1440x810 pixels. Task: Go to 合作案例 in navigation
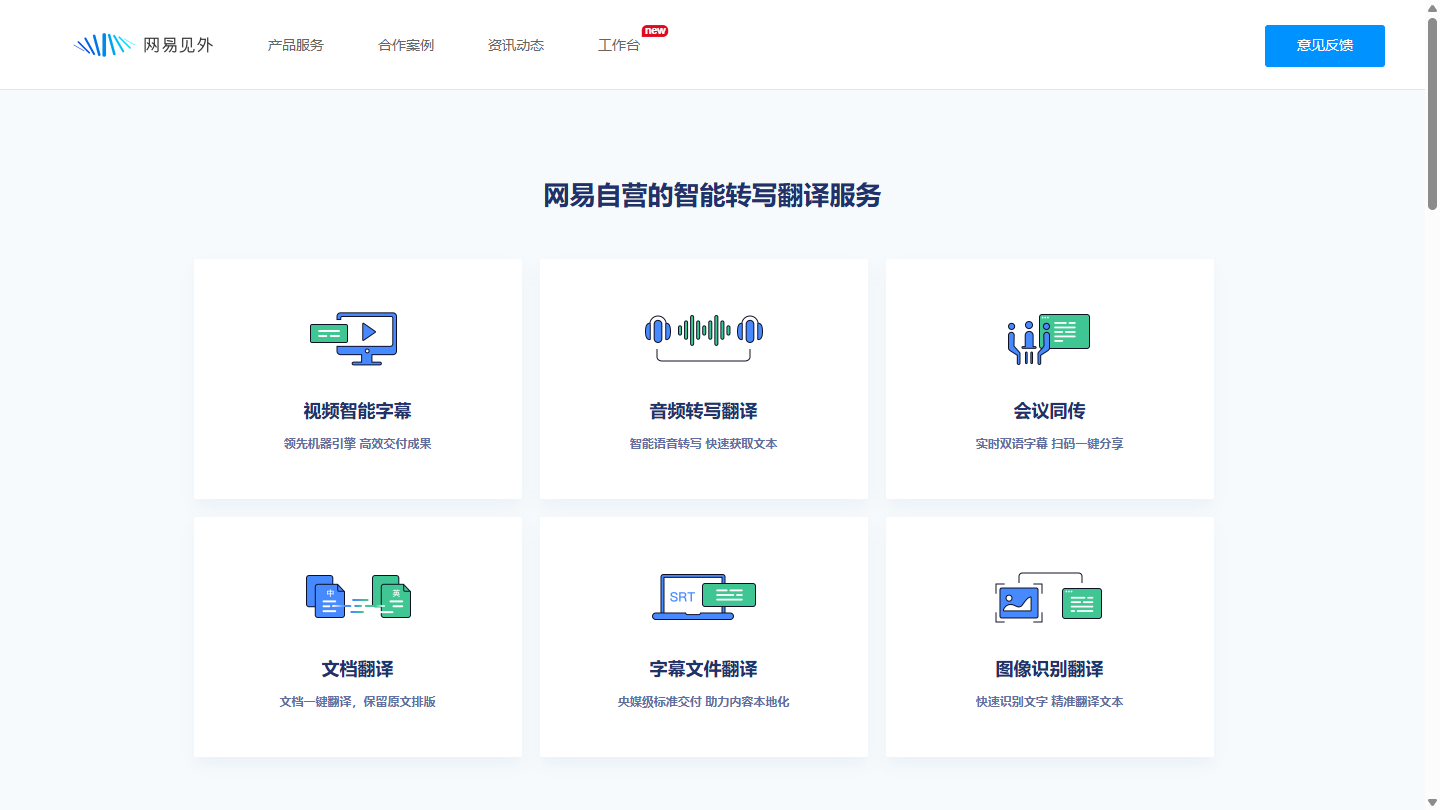point(406,45)
